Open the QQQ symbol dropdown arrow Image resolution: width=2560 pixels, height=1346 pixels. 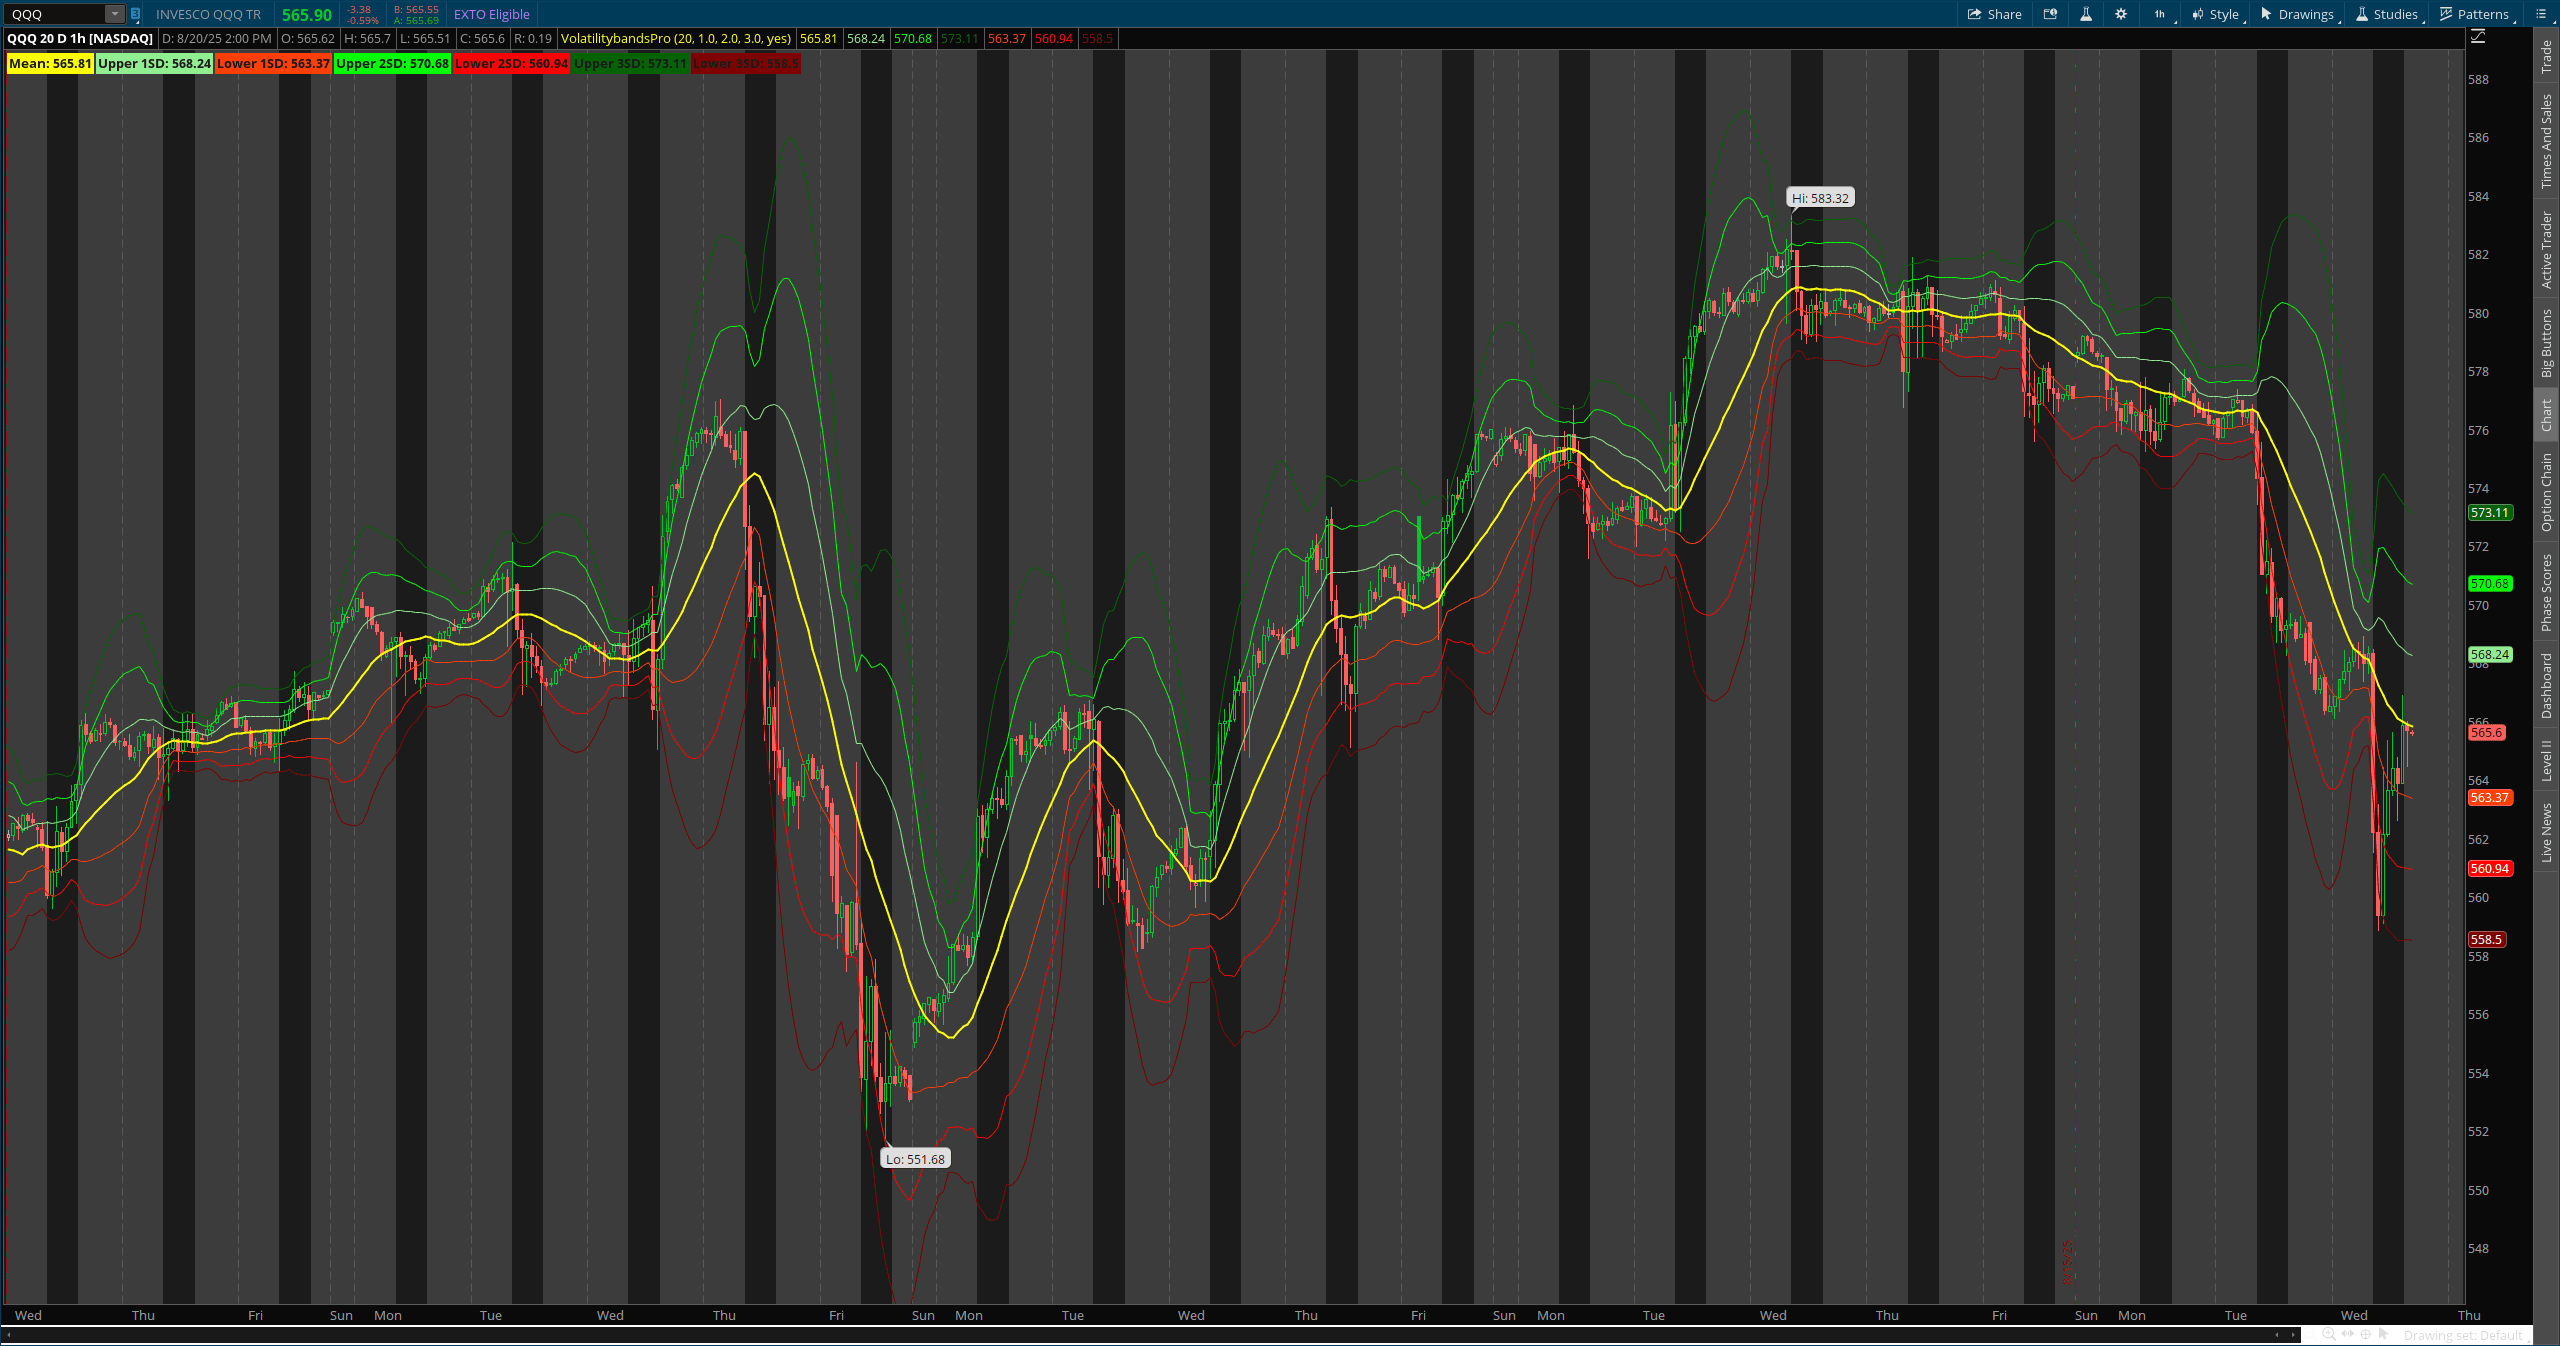pos(113,14)
